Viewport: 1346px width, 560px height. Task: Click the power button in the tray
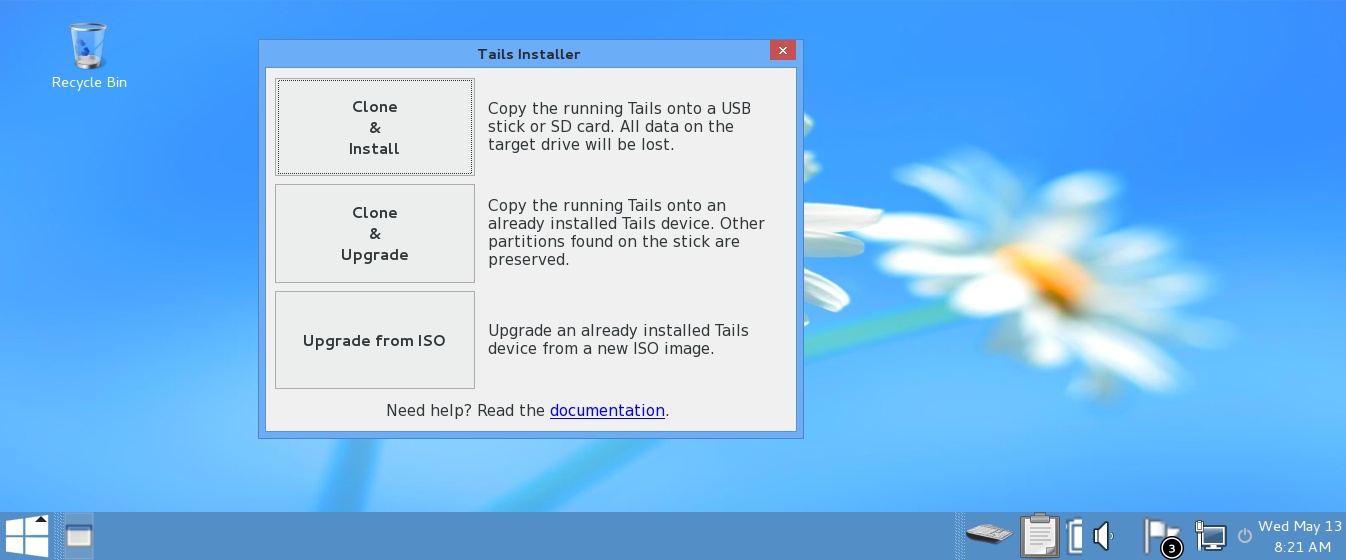(x=1244, y=536)
